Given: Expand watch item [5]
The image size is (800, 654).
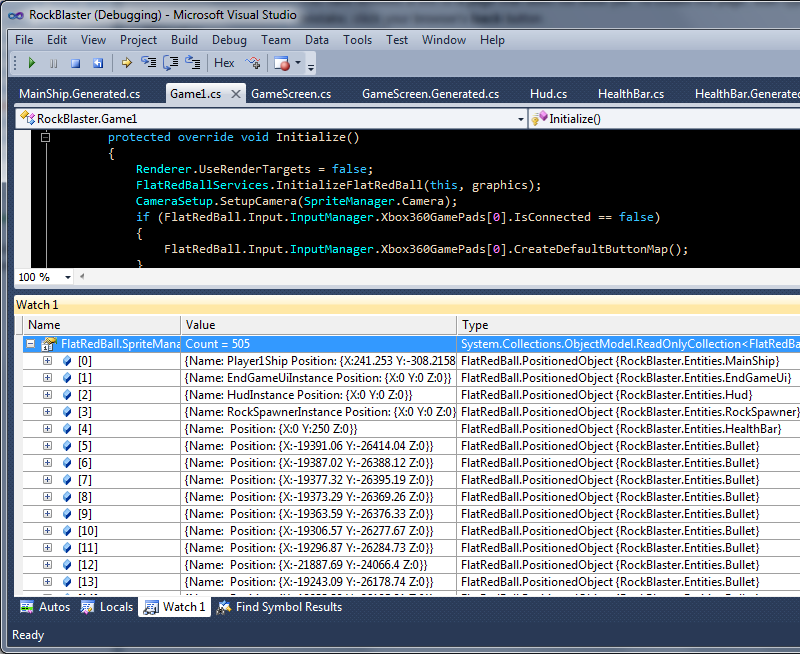Looking at the screenshot, I should 47,445.
